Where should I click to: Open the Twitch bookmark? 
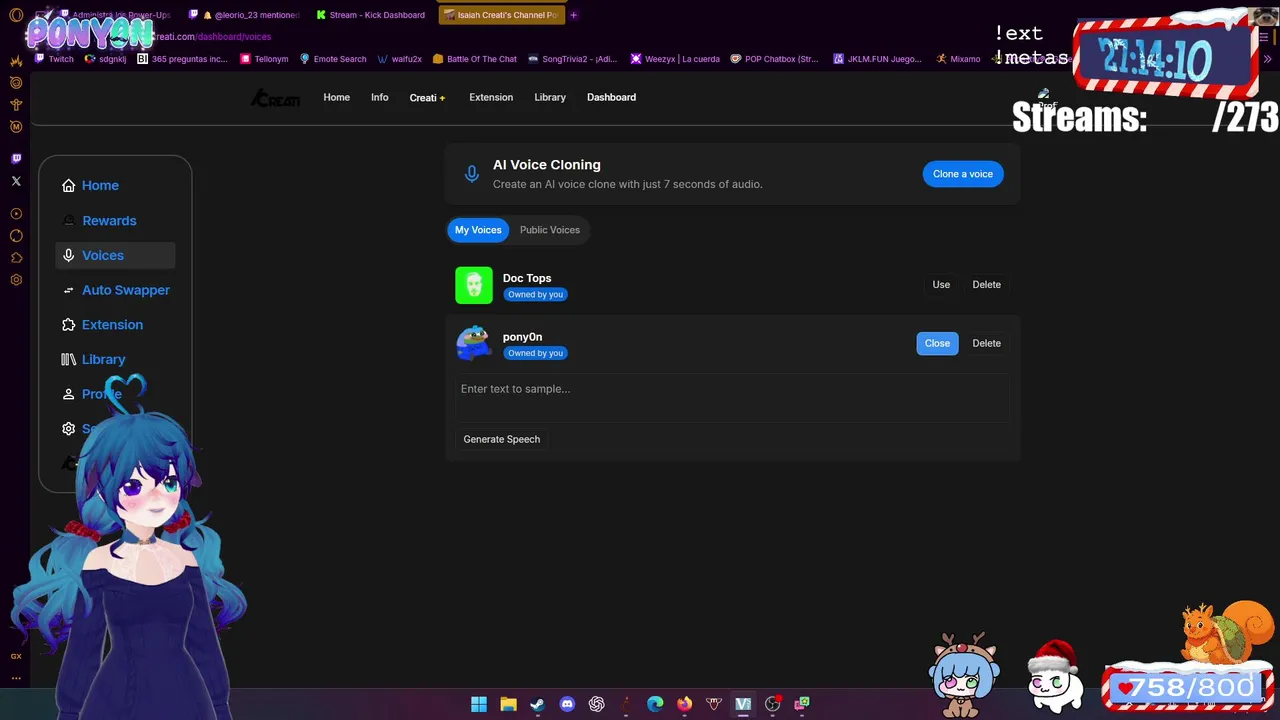tap(54, 59)
